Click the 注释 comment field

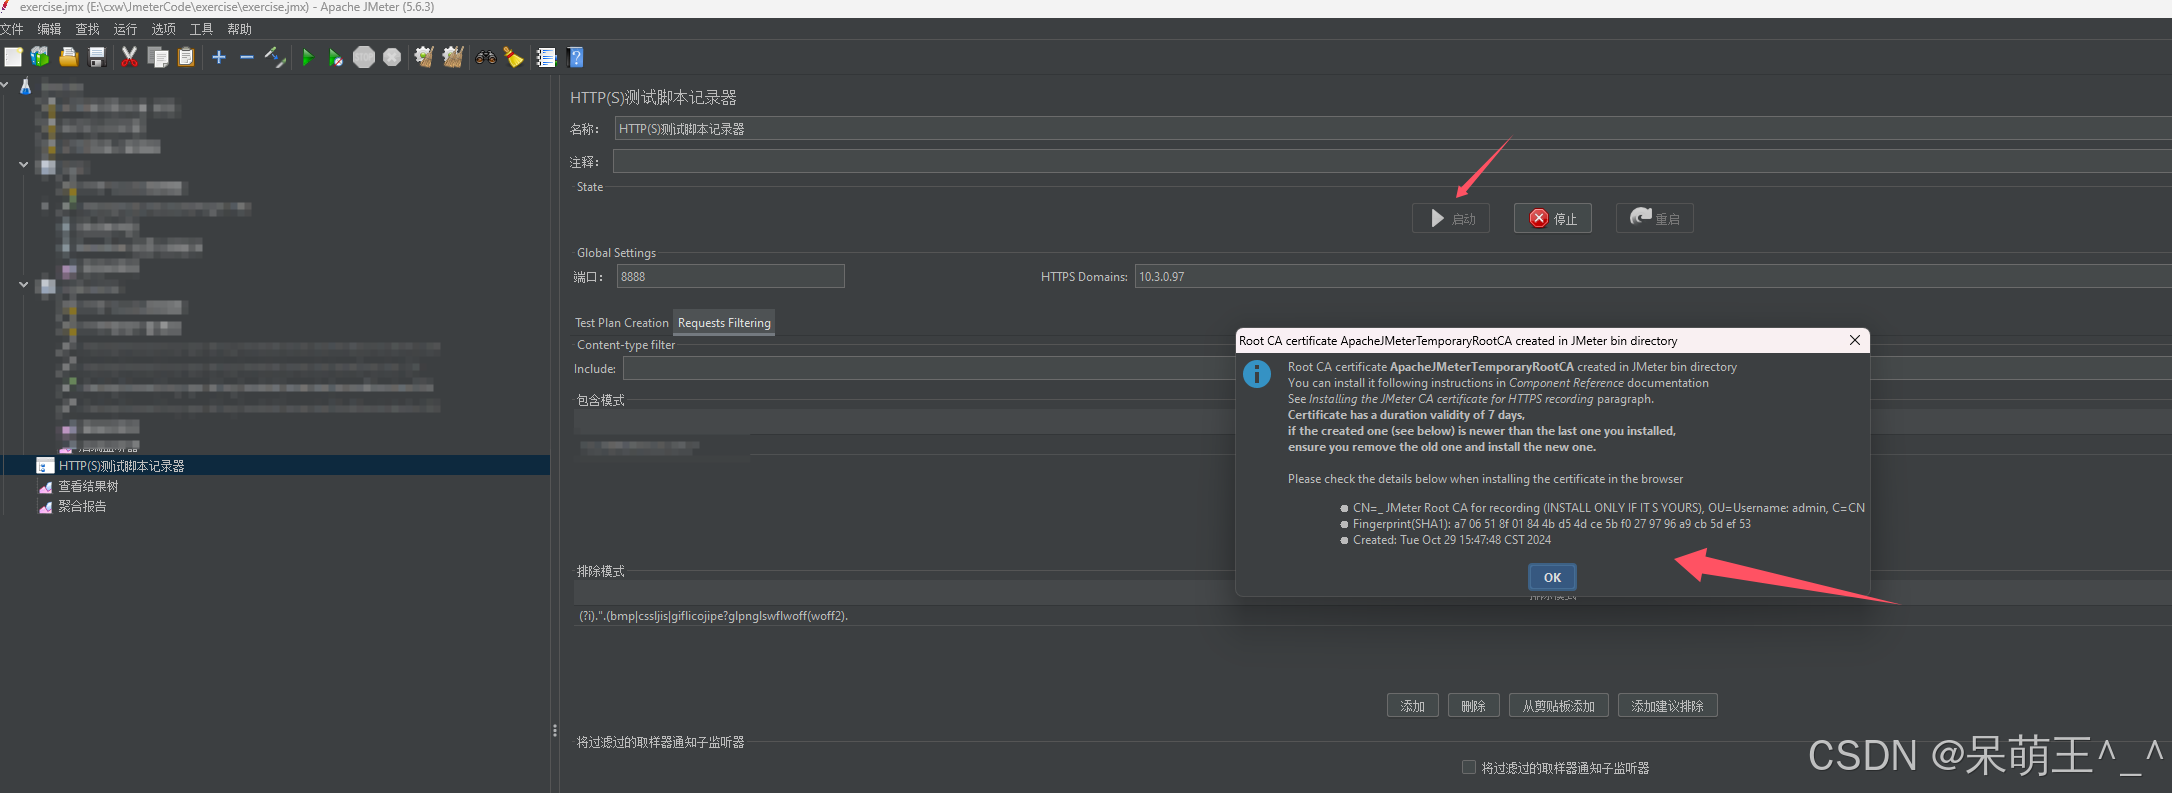(1392, 161)
